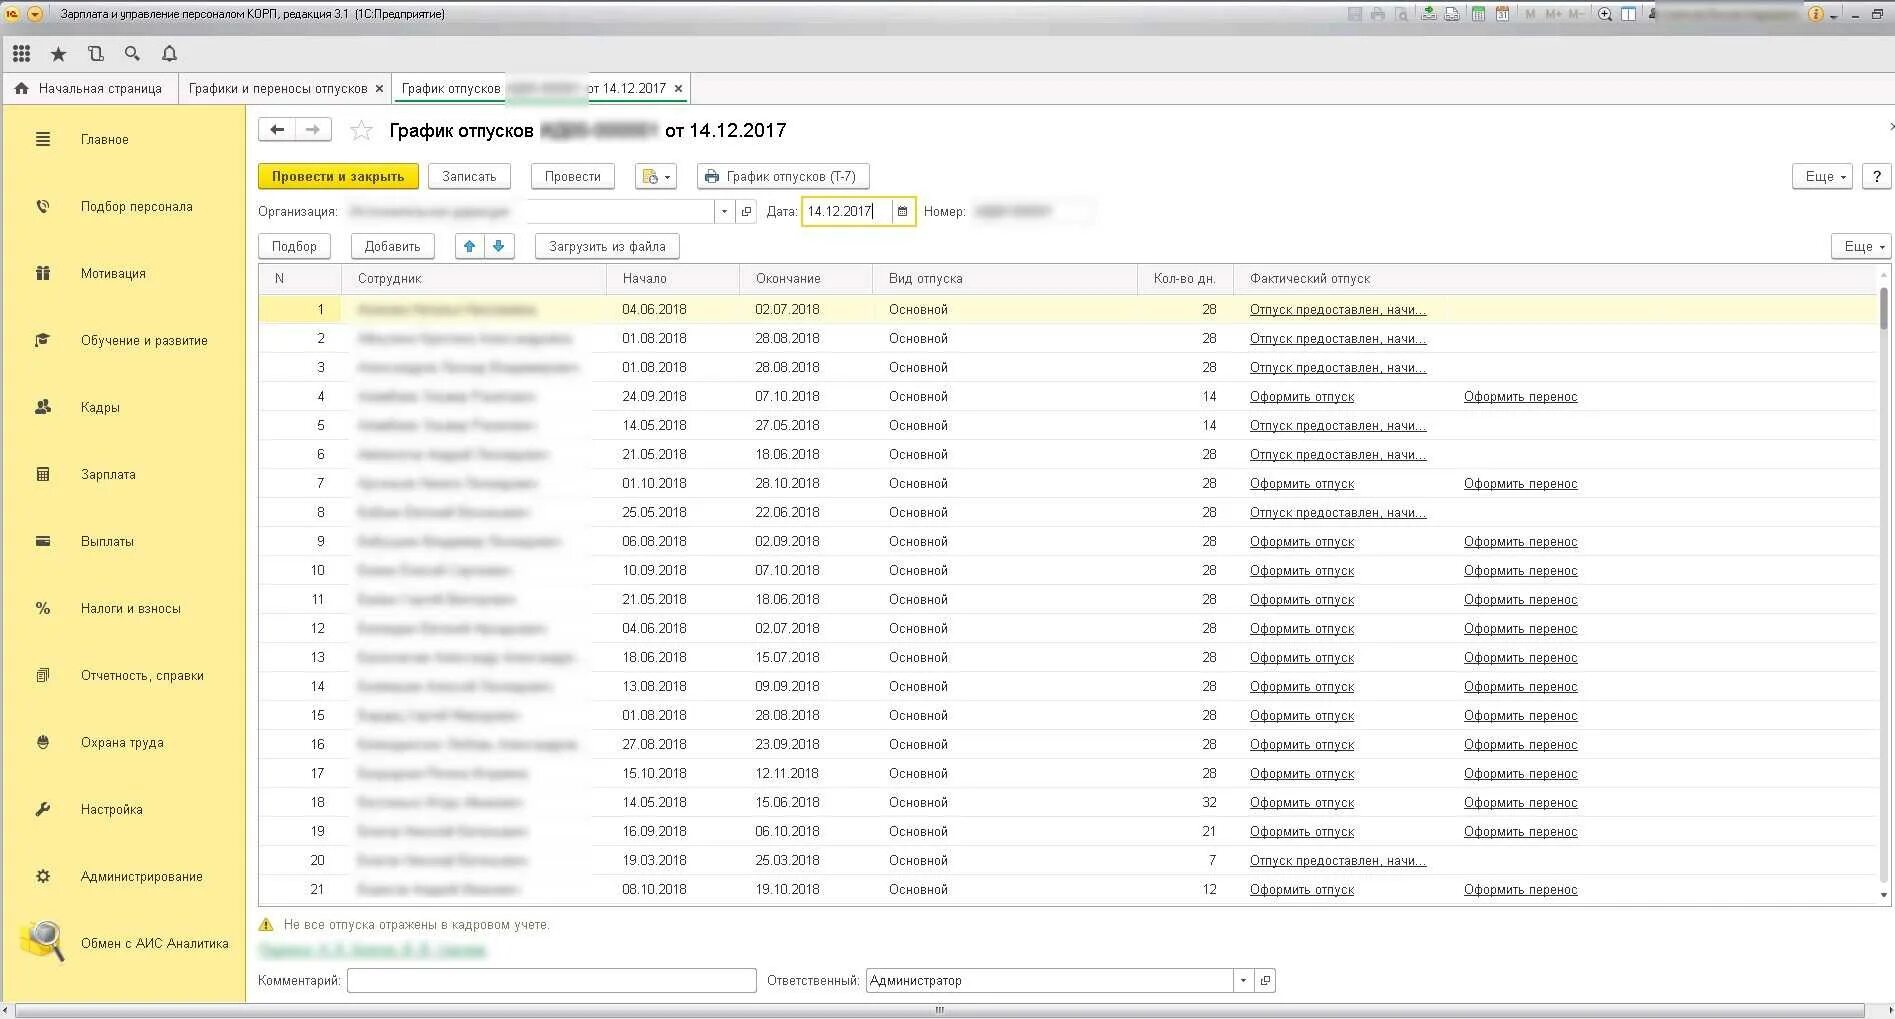
Task: Click Подбор button
Action: pyautogui.click(x=294, y=246)
